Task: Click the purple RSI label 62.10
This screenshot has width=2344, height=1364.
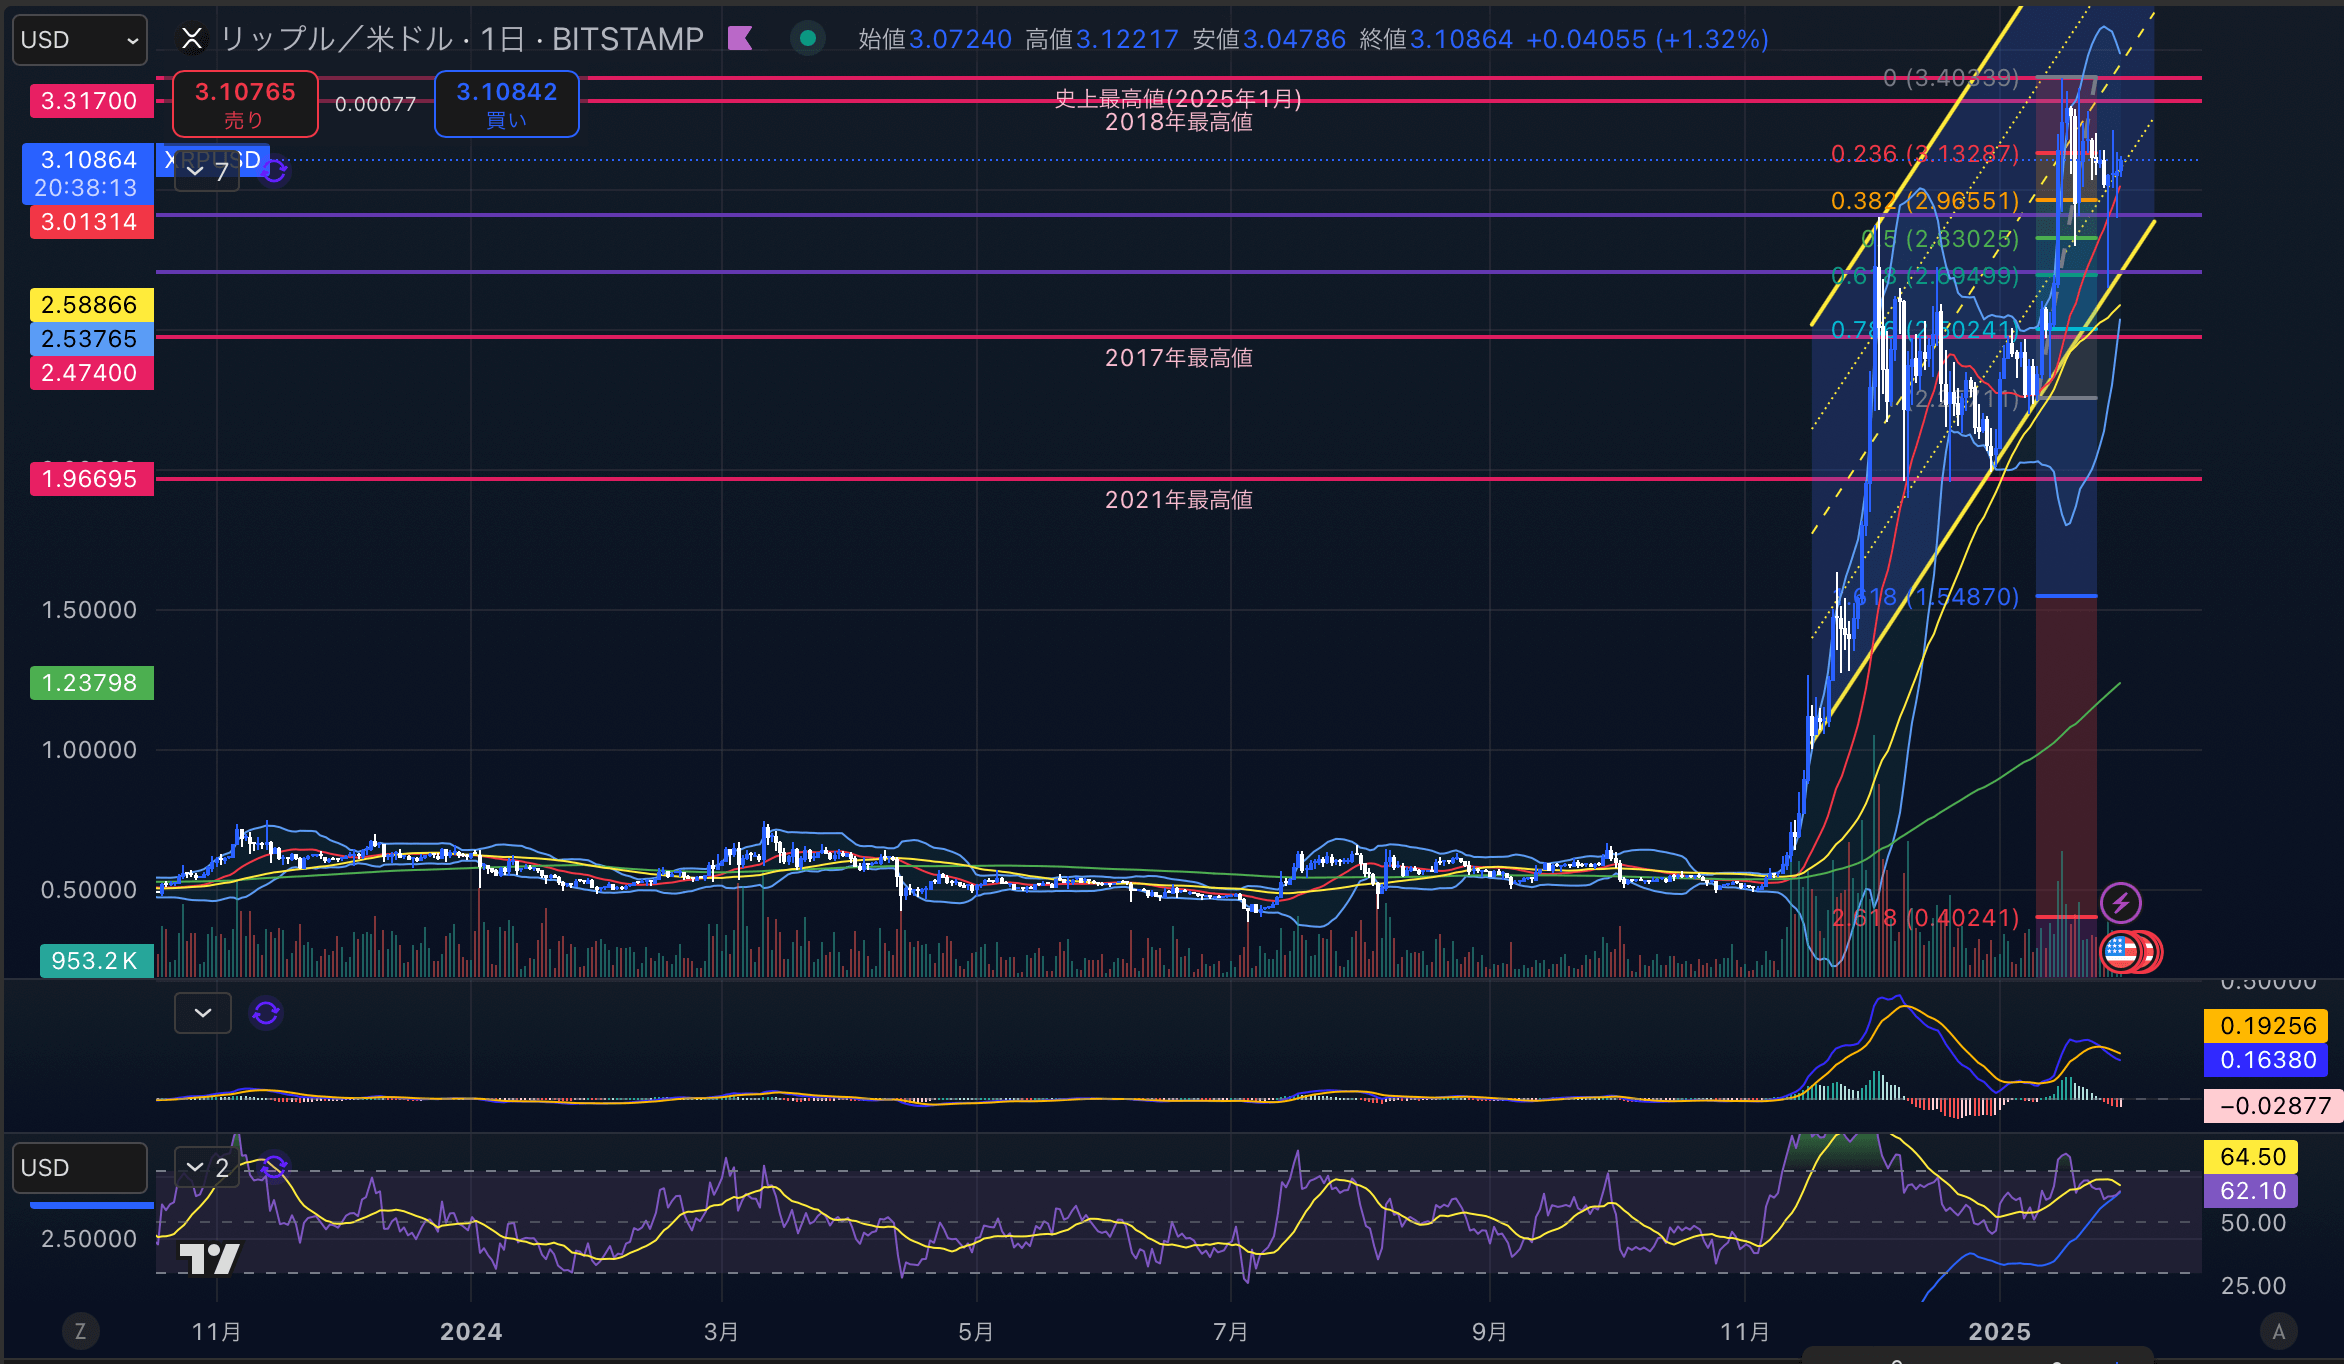Action: point(2252,1191)
